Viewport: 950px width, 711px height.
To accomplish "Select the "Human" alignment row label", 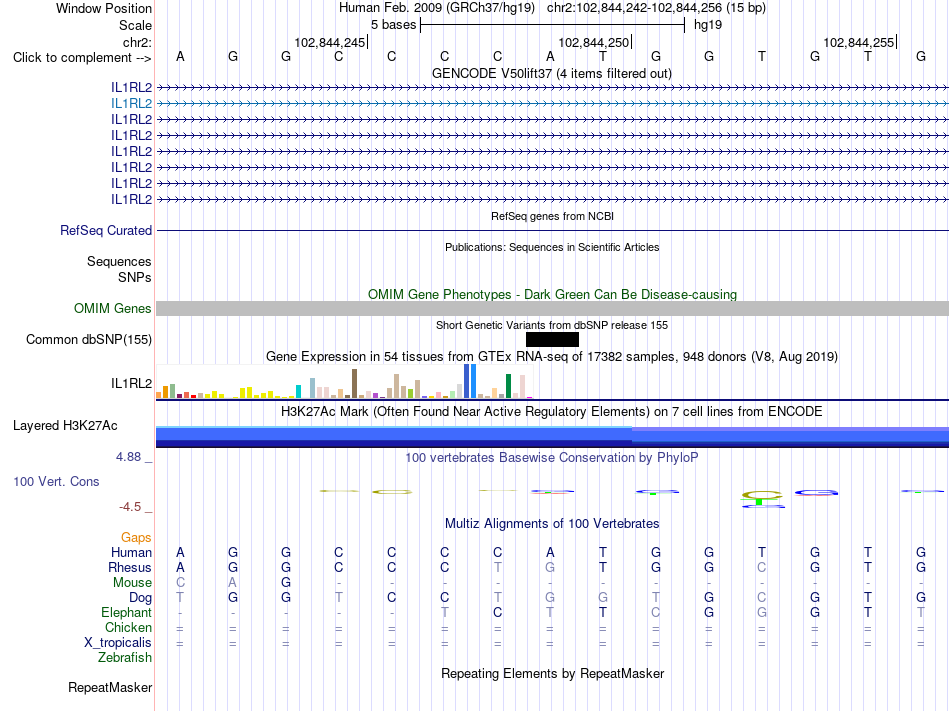I will coord(131,552).
